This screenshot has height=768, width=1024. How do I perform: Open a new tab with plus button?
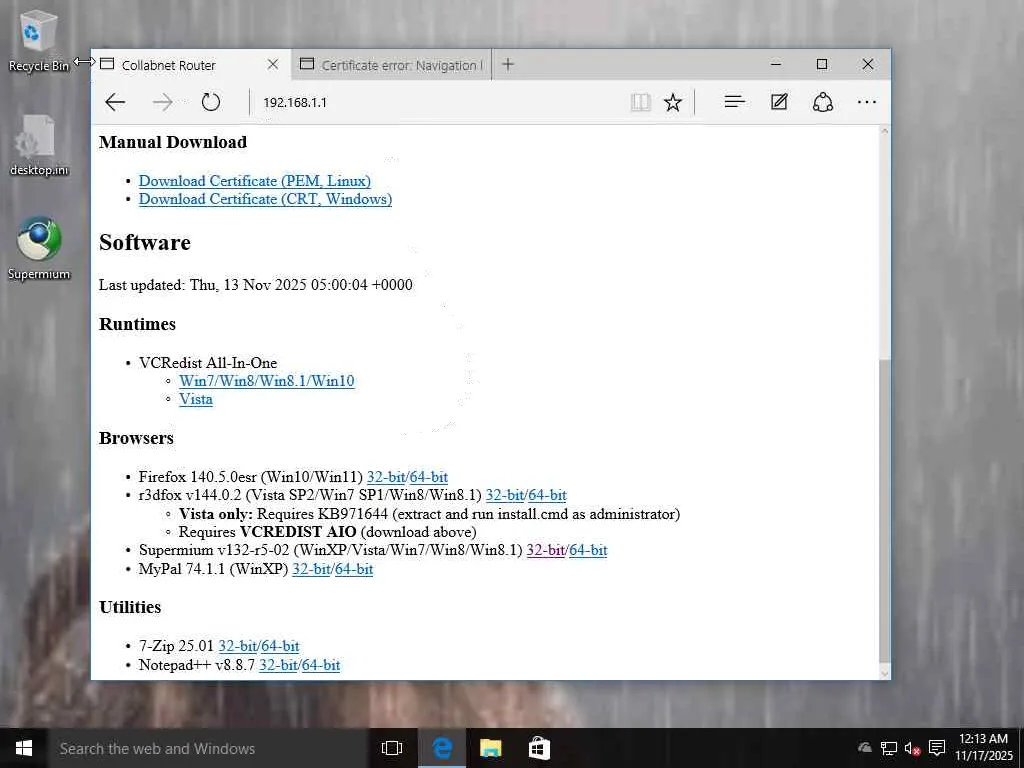point(508,64)
